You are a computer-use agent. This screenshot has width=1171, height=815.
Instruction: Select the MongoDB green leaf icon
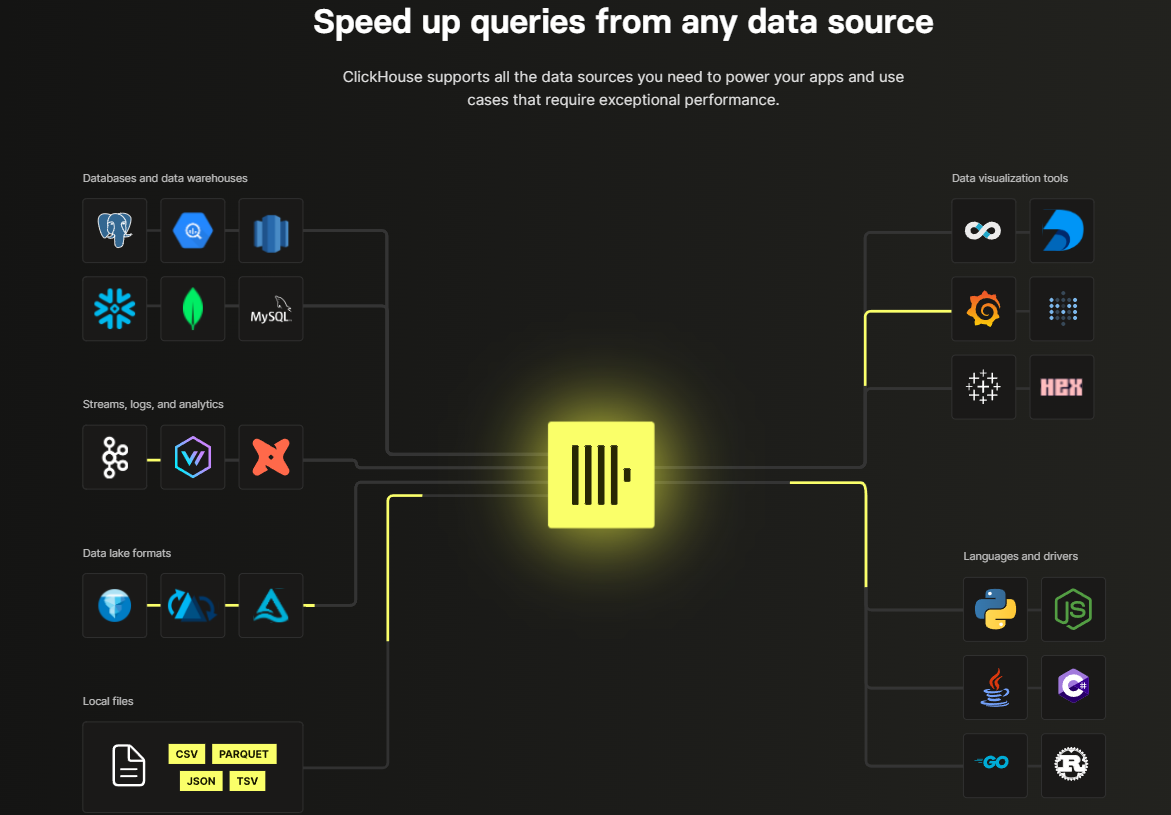(x=193, y=309)
